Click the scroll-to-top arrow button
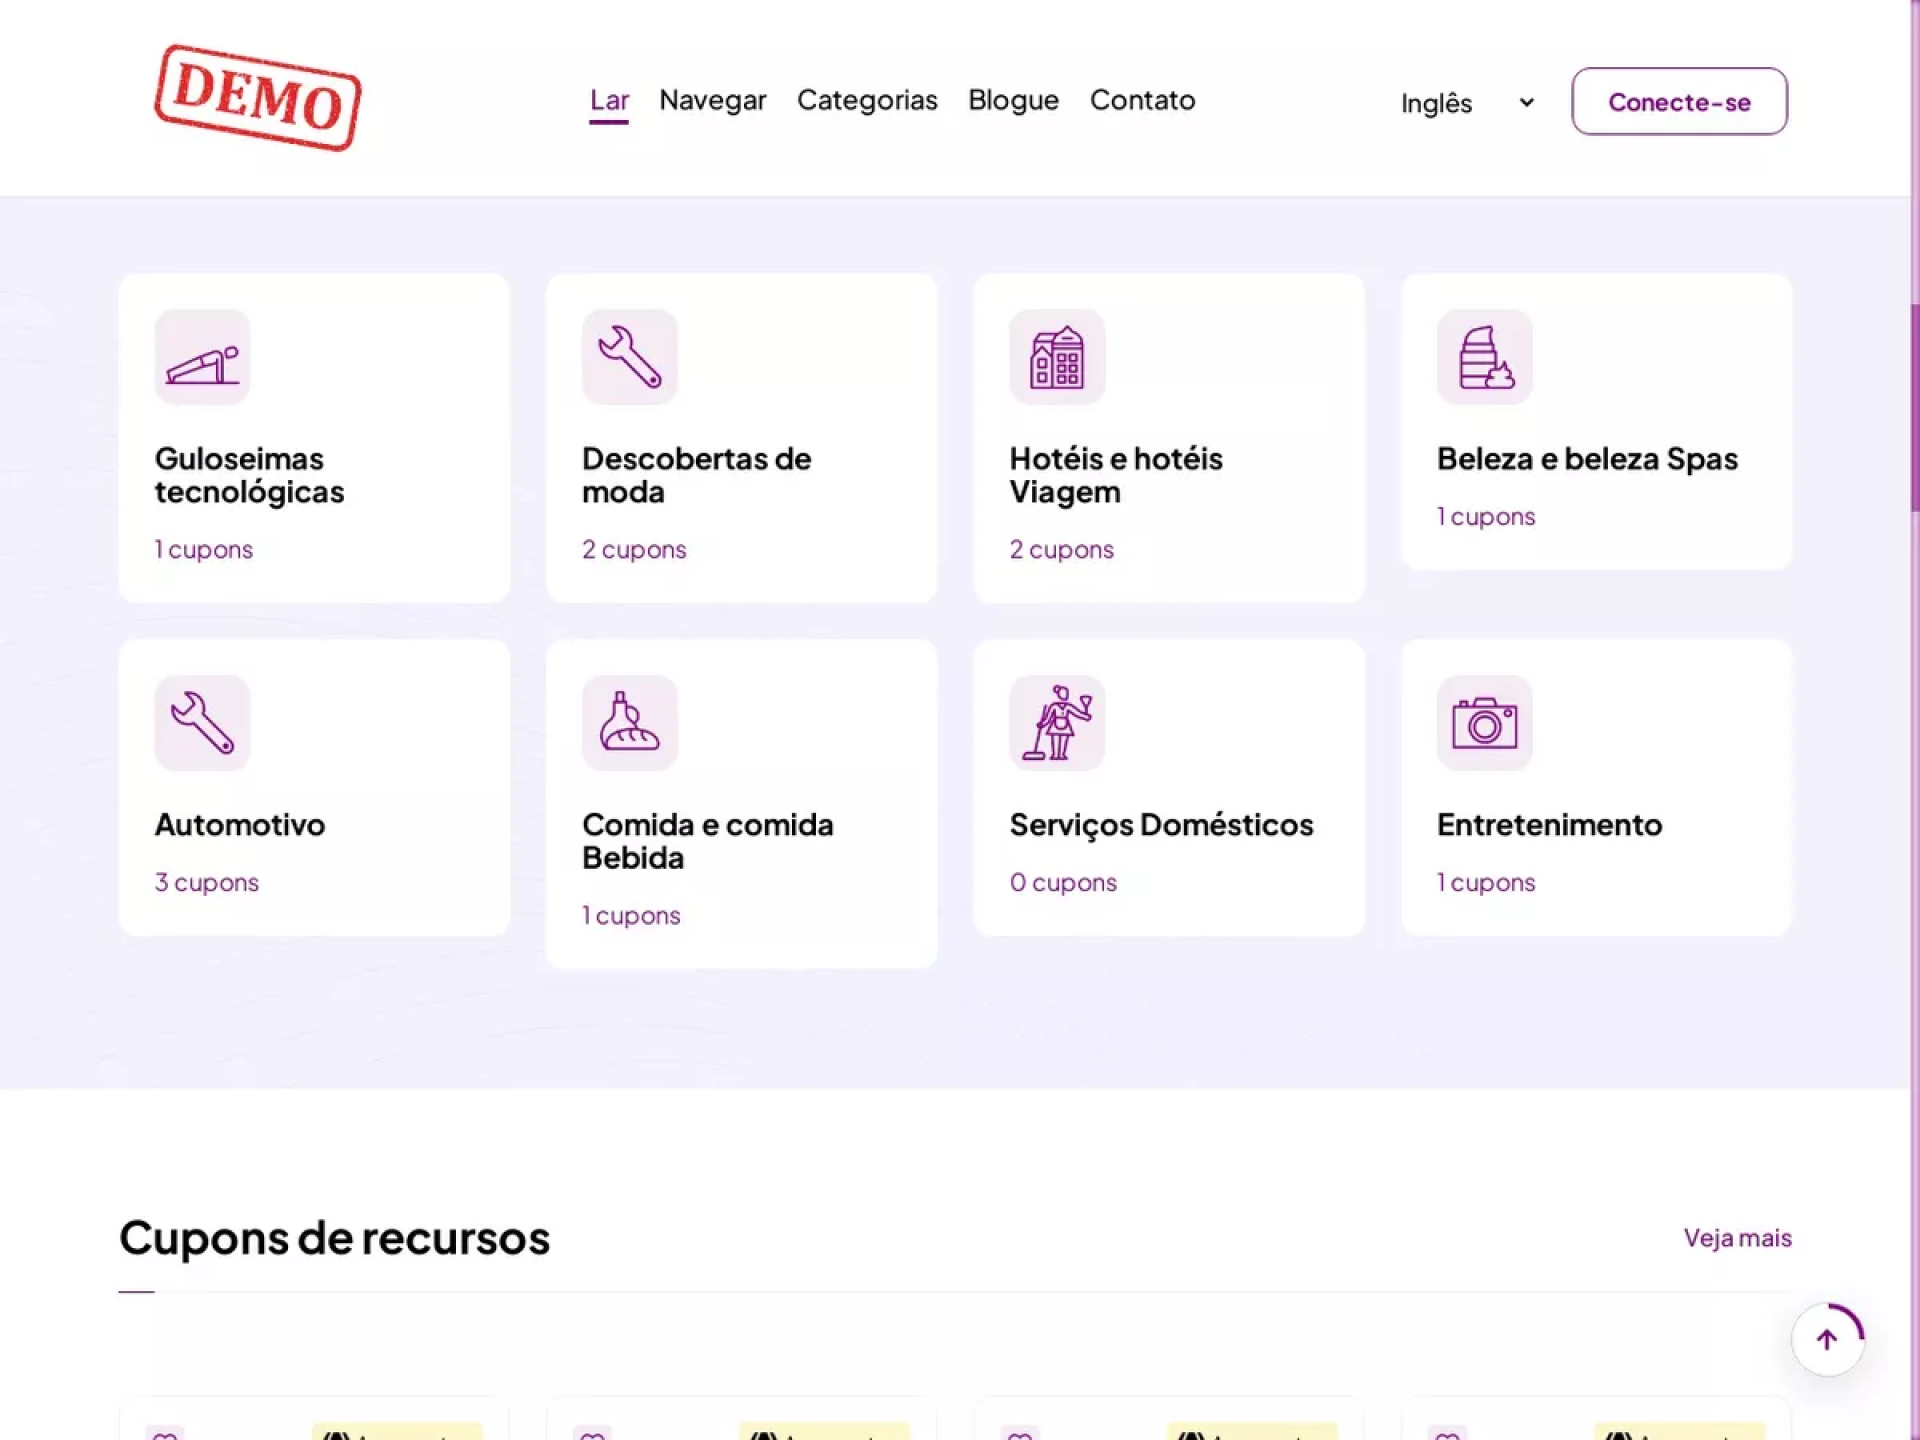 (1827, 1340)
